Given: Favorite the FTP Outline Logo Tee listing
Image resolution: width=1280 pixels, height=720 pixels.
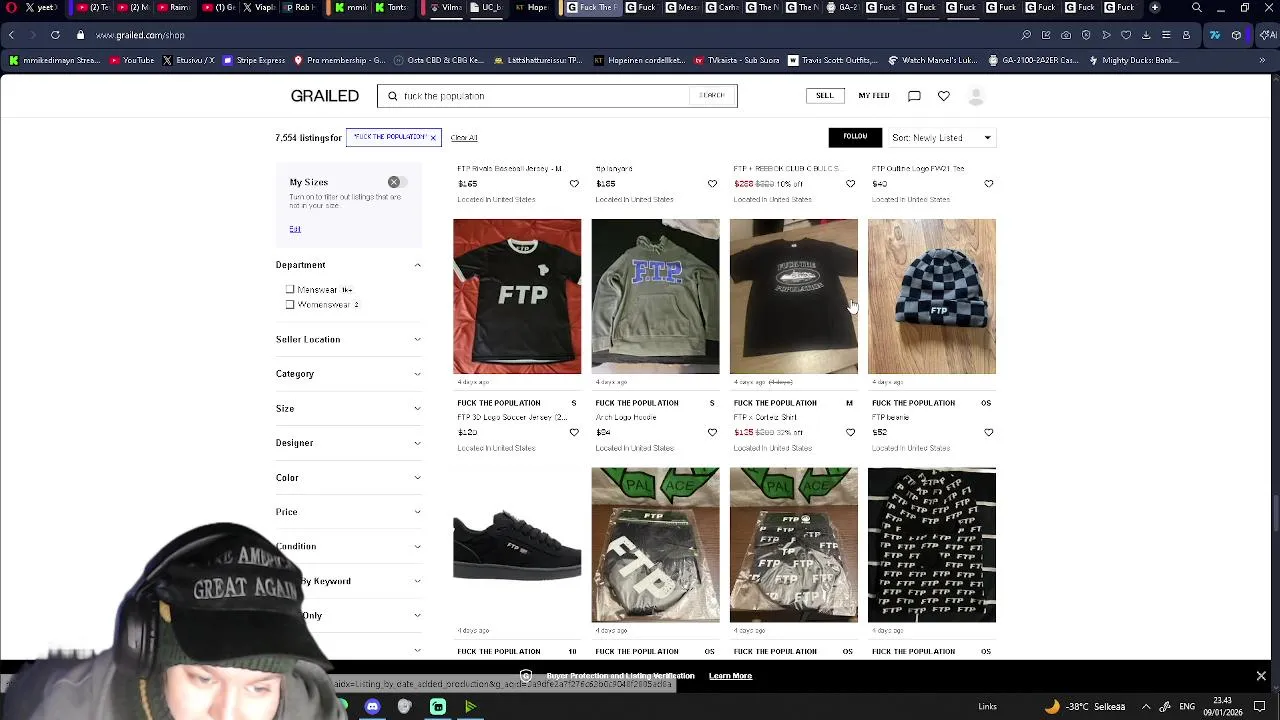Looking at the screenshot, I should 988,184.
